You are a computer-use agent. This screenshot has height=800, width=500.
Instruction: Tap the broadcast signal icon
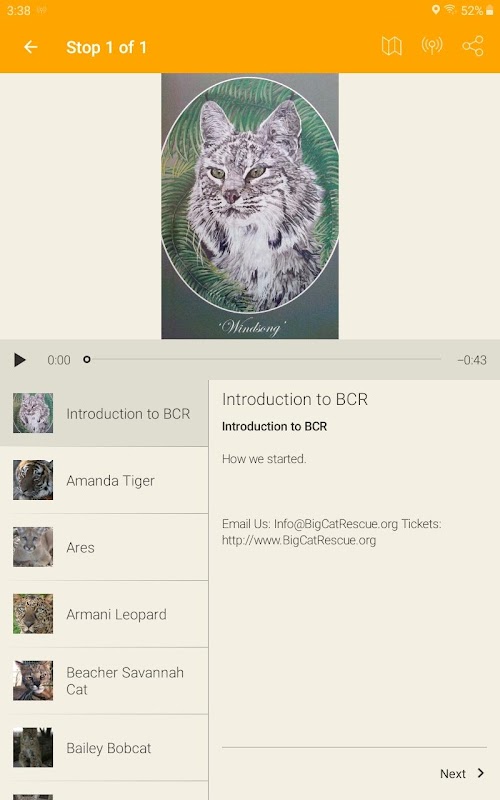432,46
